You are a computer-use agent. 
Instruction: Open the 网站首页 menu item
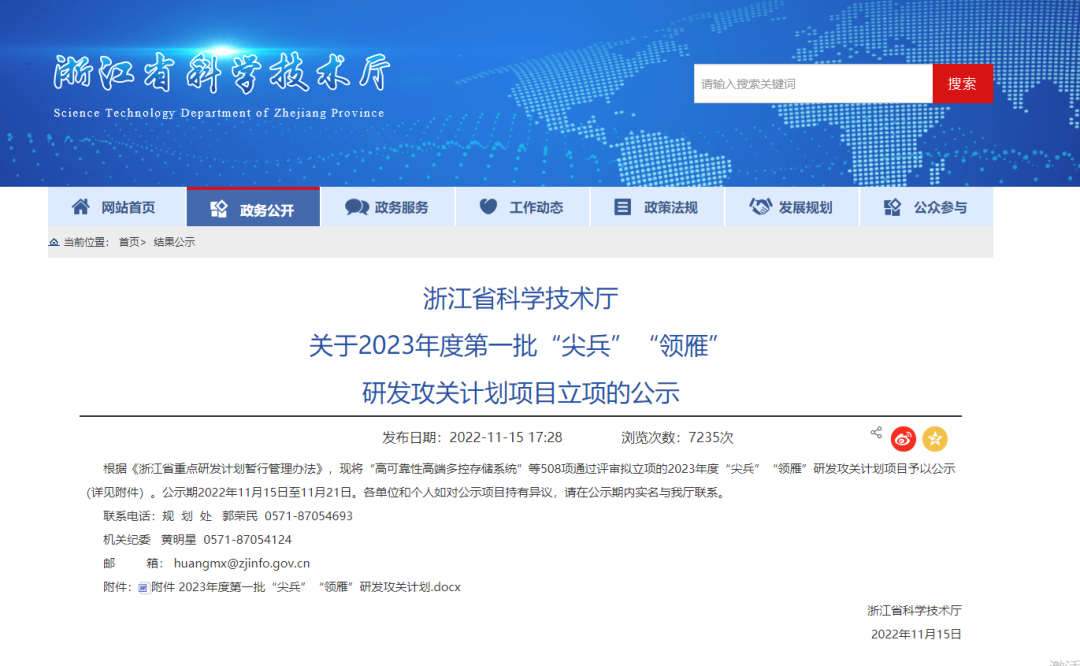tap(114, 207)
